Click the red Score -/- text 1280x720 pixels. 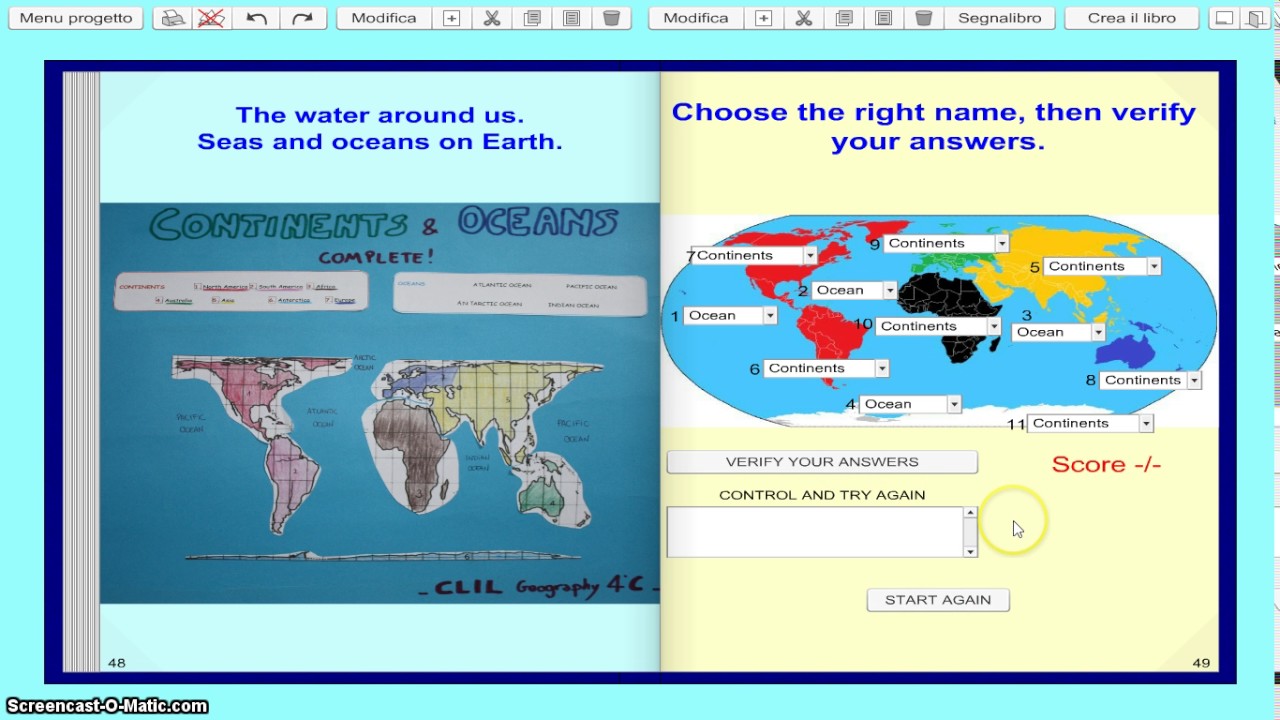1106,464
